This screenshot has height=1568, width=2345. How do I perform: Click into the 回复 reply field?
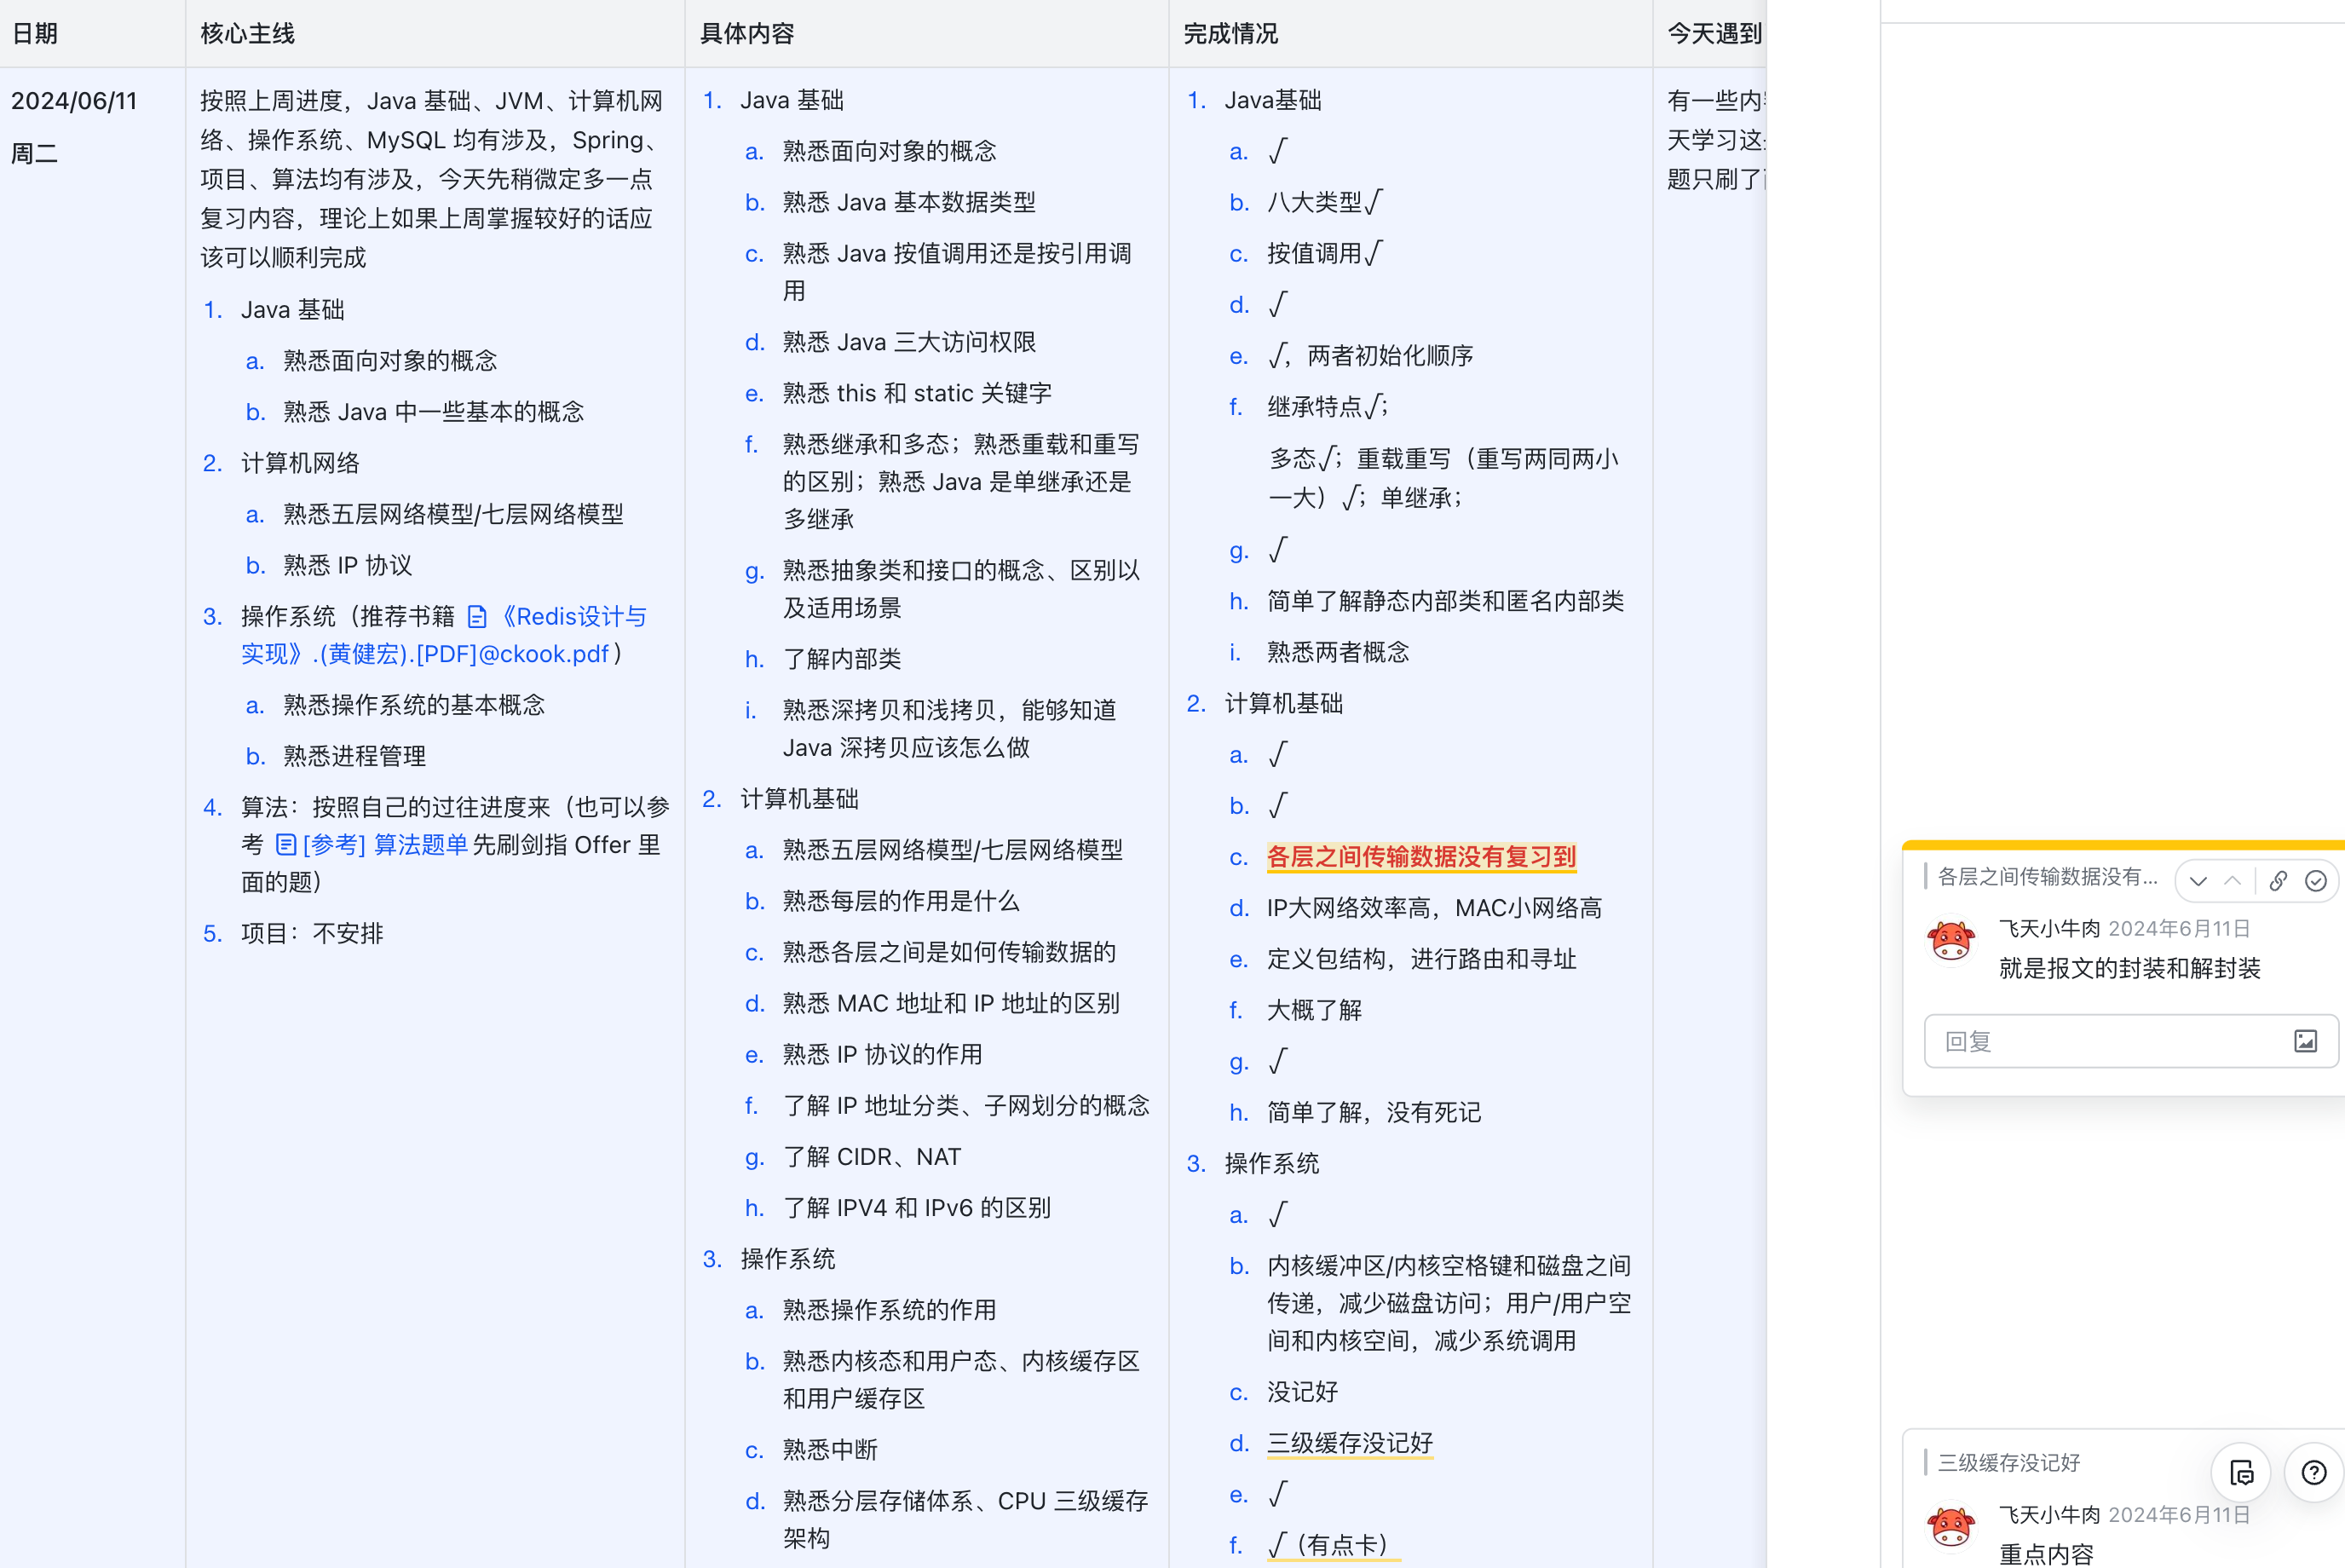[2130, 1041]
